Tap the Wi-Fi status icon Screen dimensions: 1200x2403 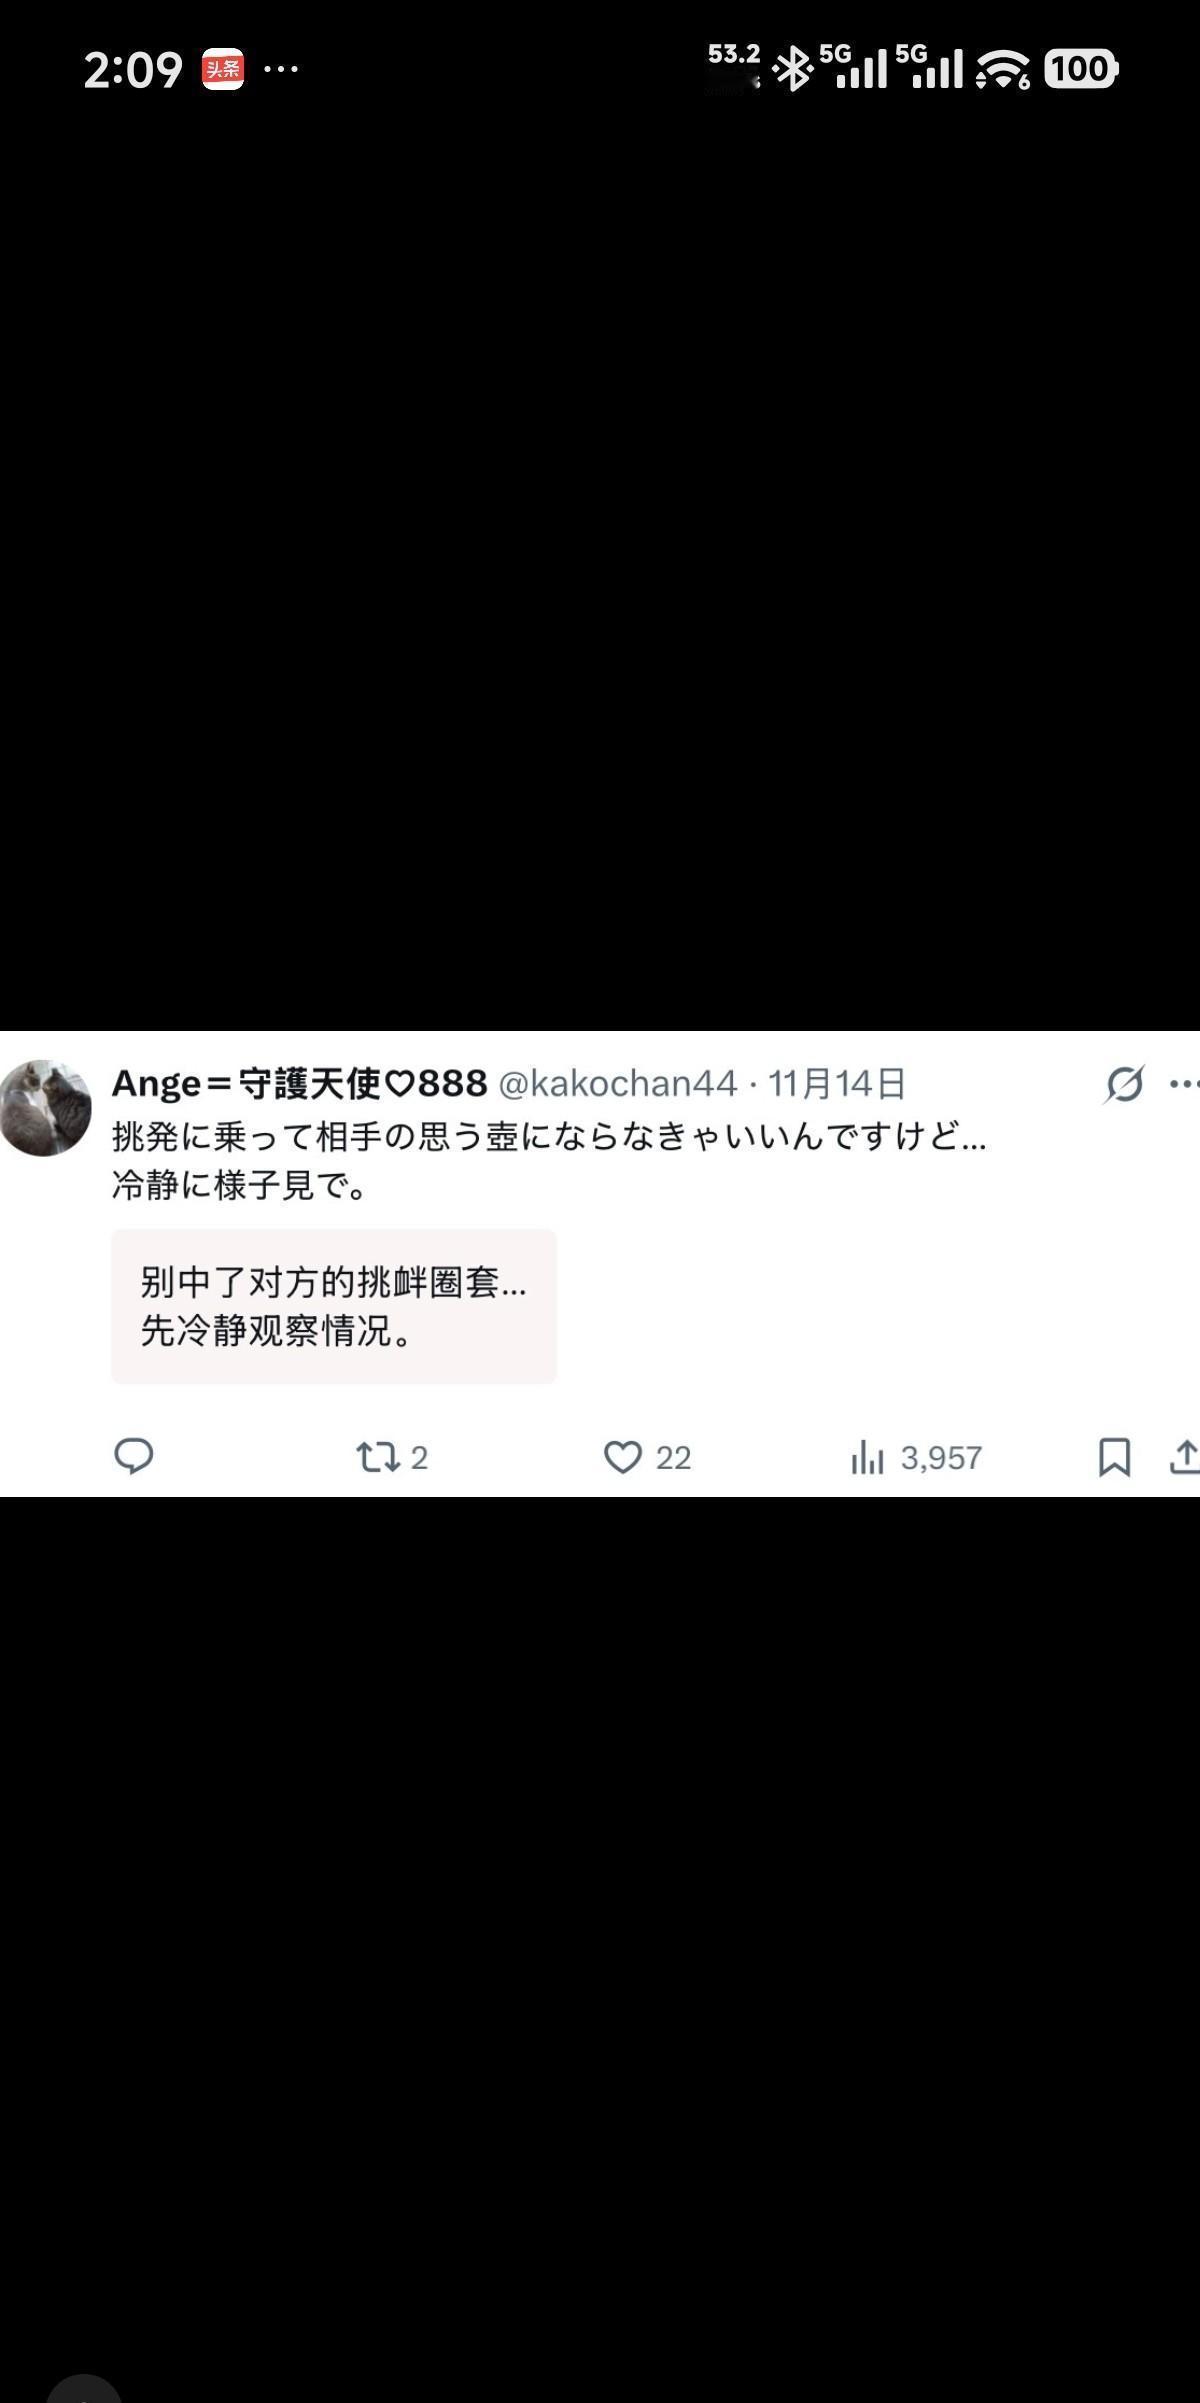click(1003, 69)
